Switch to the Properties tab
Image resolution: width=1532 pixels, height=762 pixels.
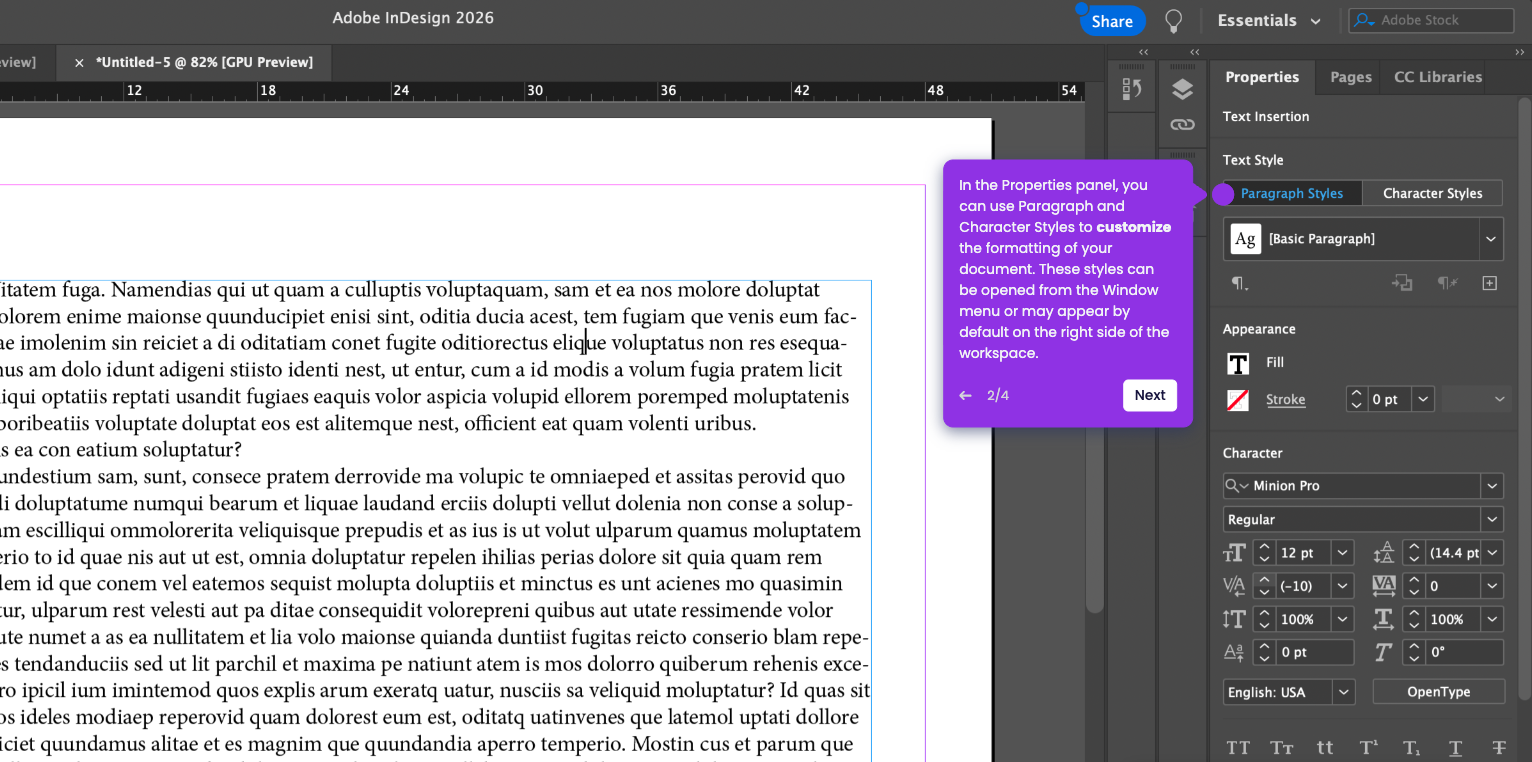(1262, 77)
